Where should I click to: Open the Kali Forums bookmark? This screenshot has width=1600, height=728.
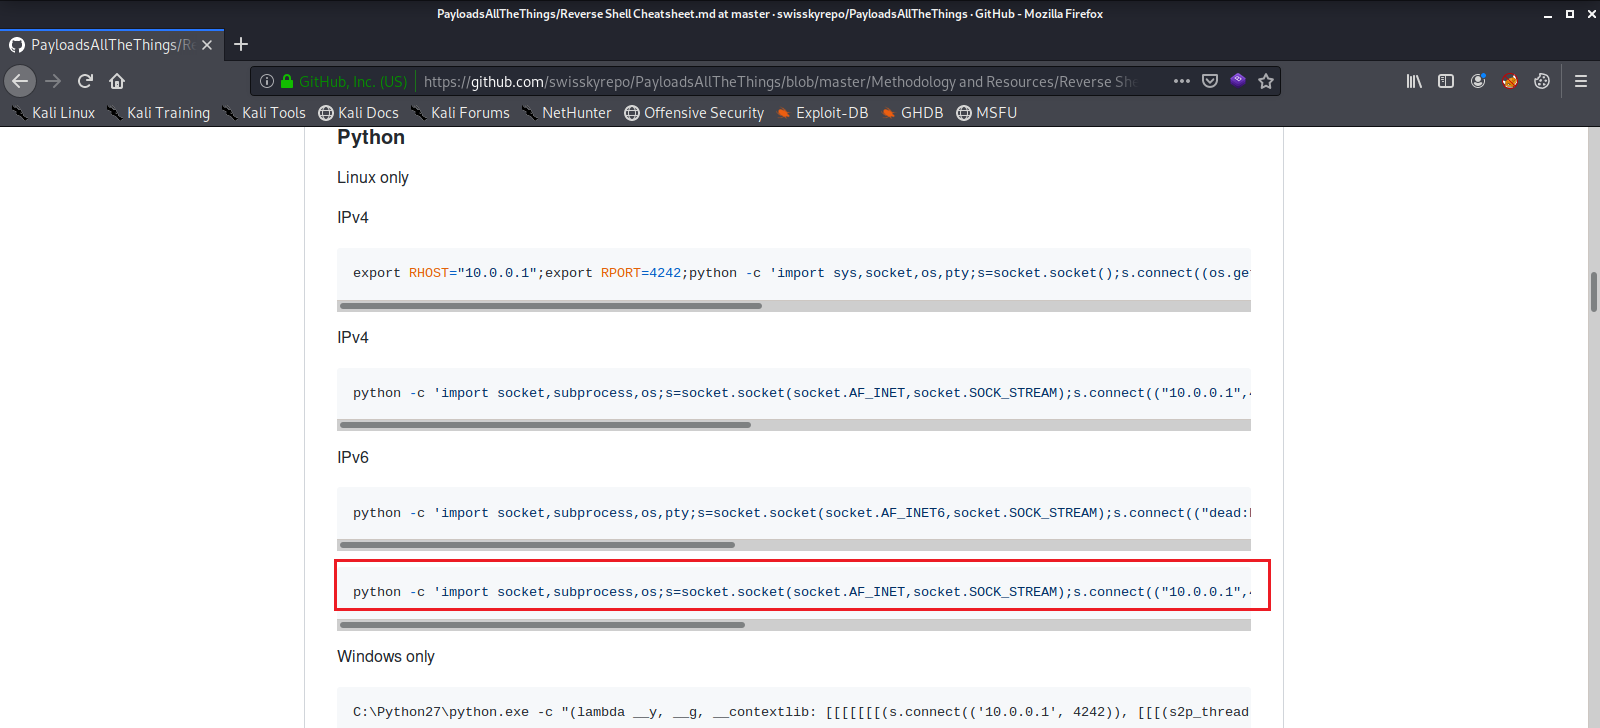pos(459,113)
